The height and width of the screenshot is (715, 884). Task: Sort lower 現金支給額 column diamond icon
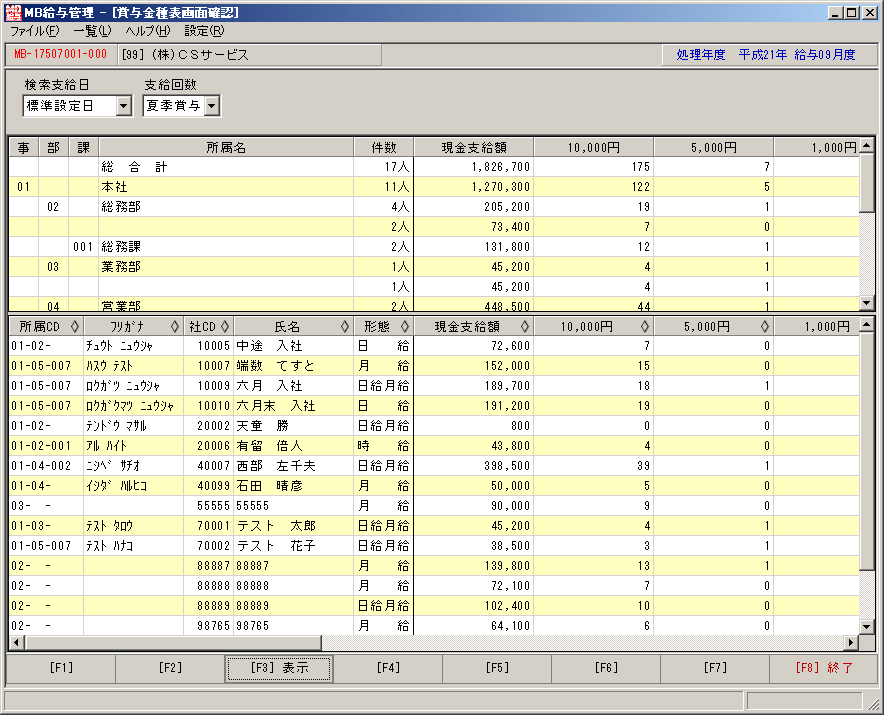[525, 326]
